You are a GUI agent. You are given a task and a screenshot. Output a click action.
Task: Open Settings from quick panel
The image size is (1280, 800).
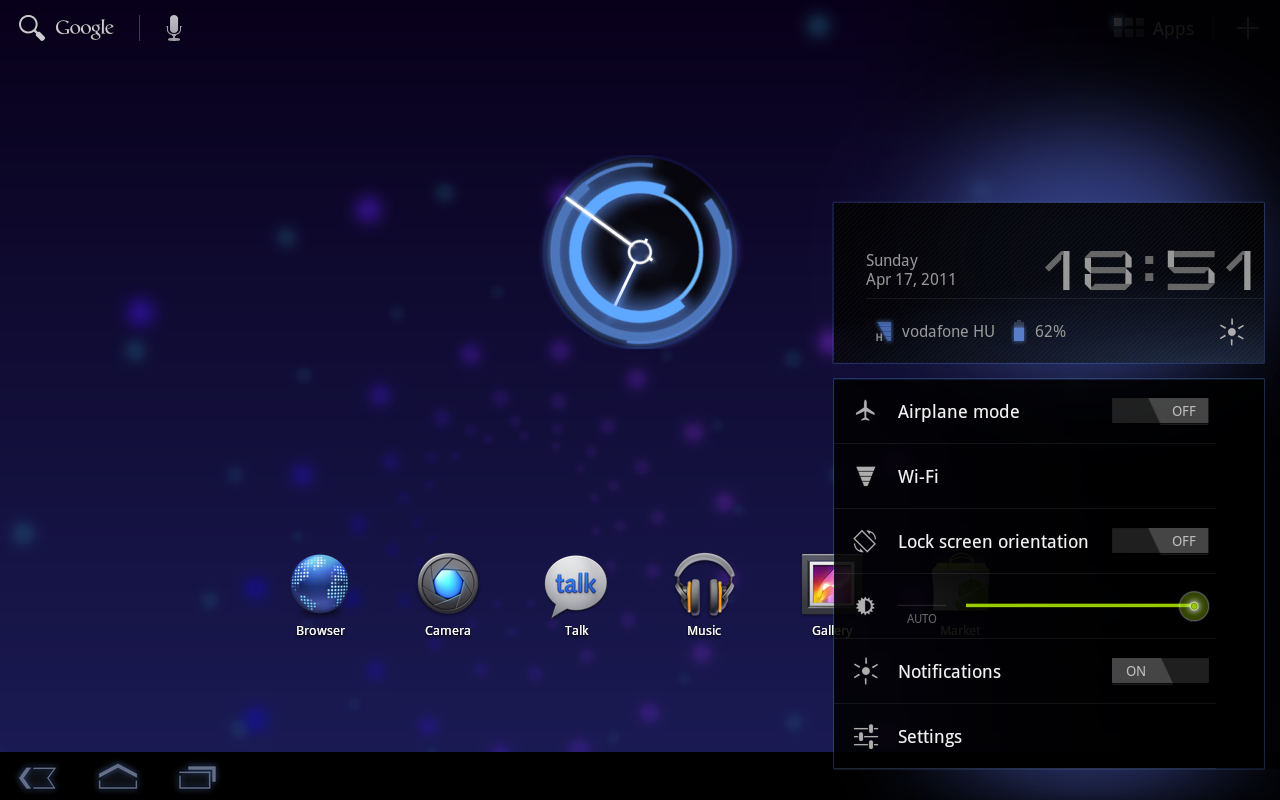click(1025, 736)
